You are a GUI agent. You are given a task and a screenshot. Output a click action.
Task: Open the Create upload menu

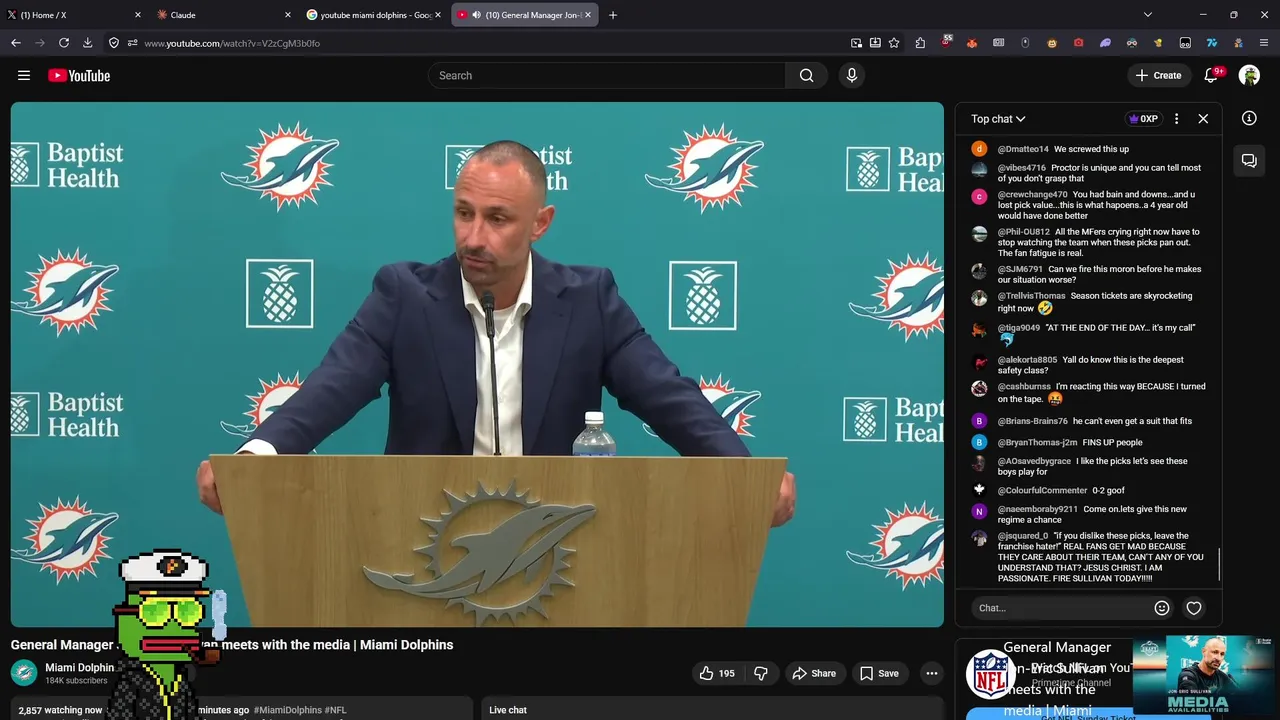coord(1159,75)
